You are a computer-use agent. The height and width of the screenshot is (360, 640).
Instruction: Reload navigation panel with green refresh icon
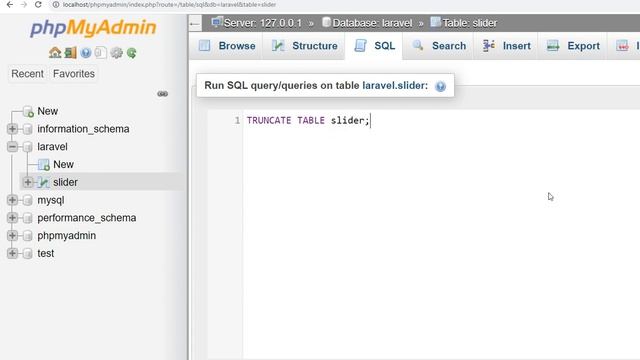[131, 53]
